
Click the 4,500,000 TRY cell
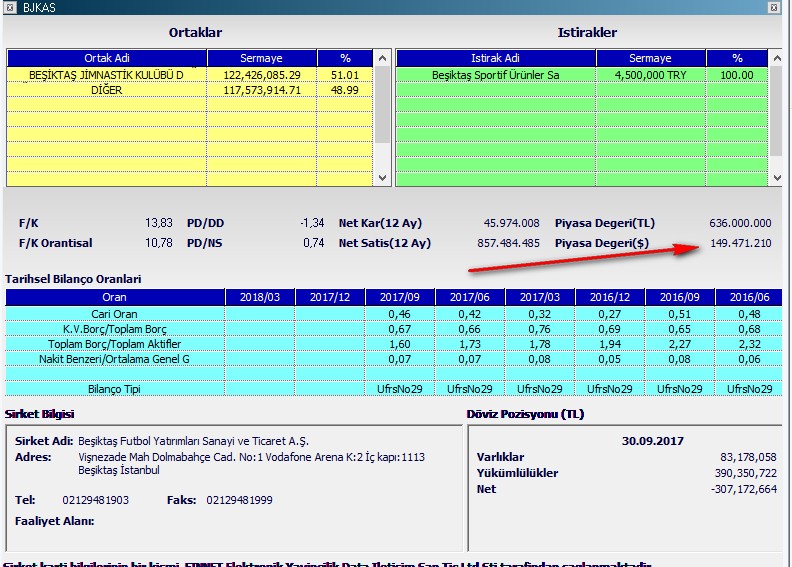(x=650, y=75)
